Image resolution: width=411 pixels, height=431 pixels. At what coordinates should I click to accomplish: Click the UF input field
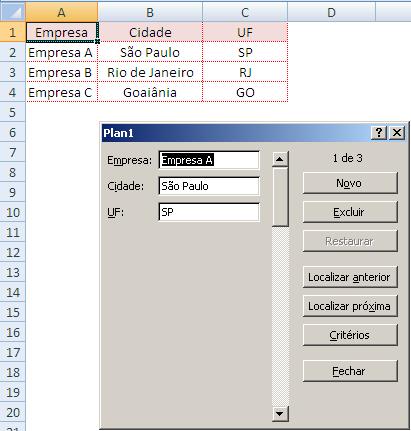pyautogui.click(x=209, y=212)
